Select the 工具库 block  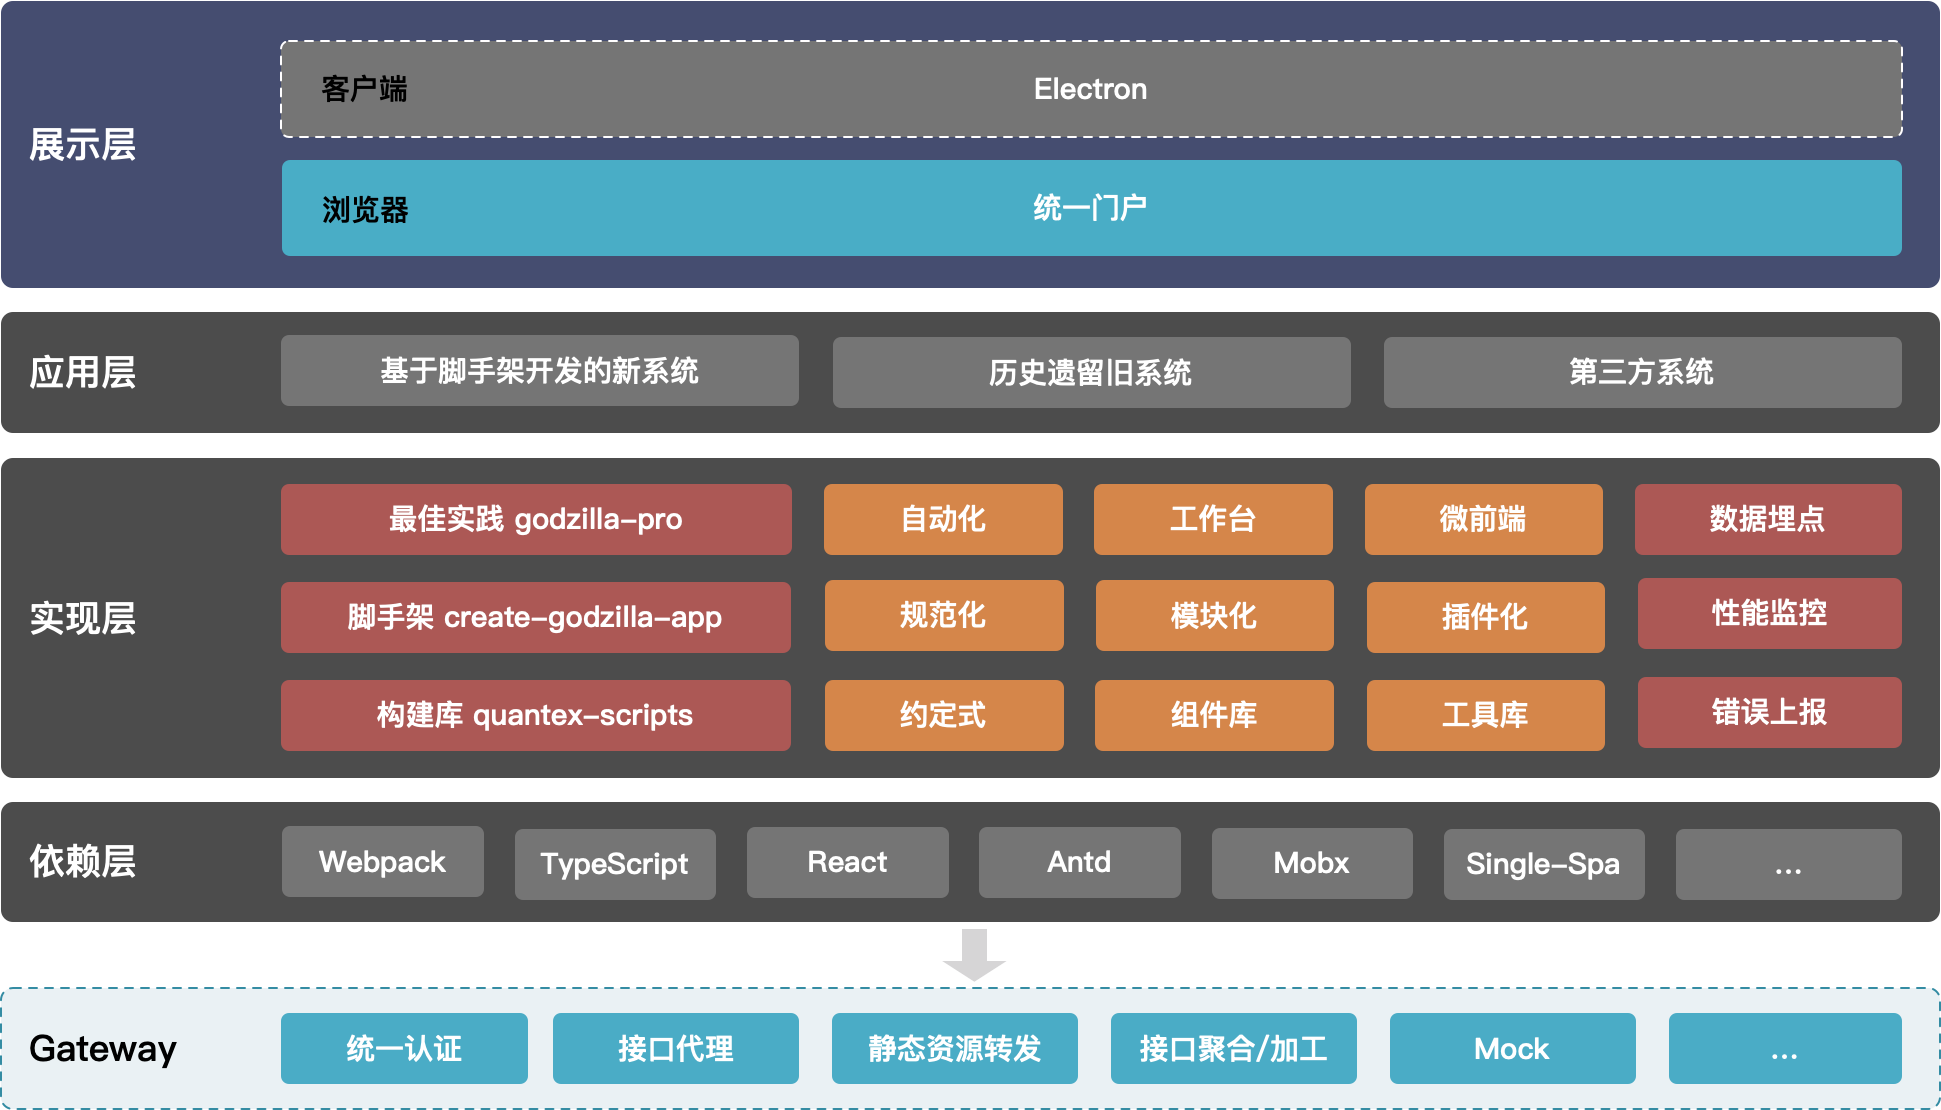point(1486,715)
